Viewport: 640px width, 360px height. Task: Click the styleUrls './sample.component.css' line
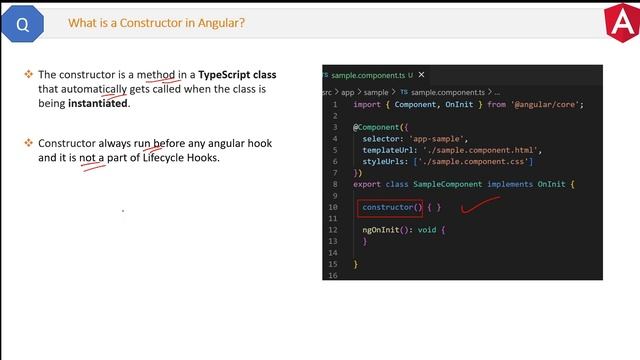(448, 162)
